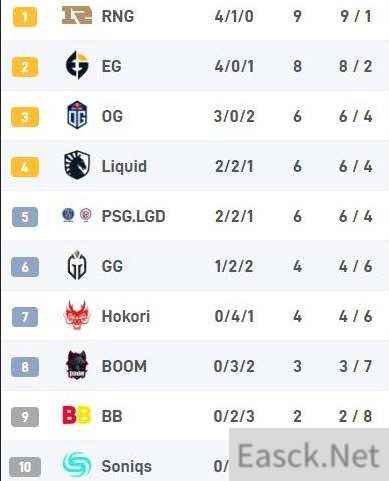Click the rank 10 grey badge
Image resolution: width=389 pixels, height=481 pixels.
coord(25,467)
